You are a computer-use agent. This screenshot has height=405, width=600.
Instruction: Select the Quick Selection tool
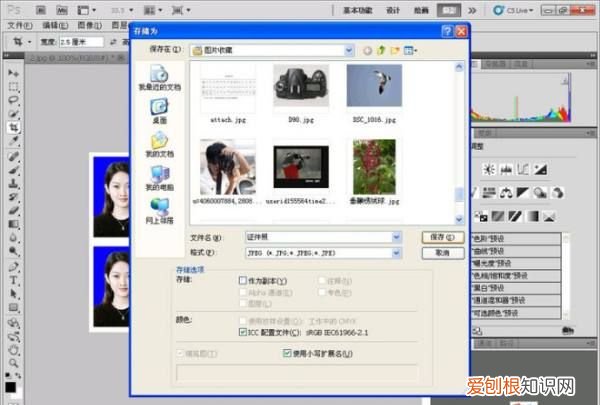coord(13,114)
